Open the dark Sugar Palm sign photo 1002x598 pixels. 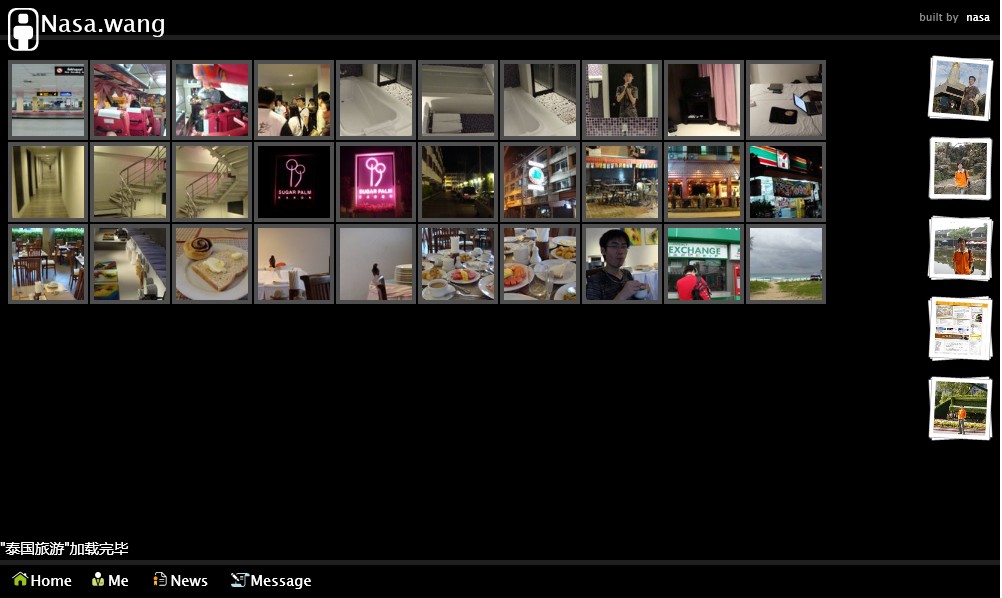click(294, 182)
